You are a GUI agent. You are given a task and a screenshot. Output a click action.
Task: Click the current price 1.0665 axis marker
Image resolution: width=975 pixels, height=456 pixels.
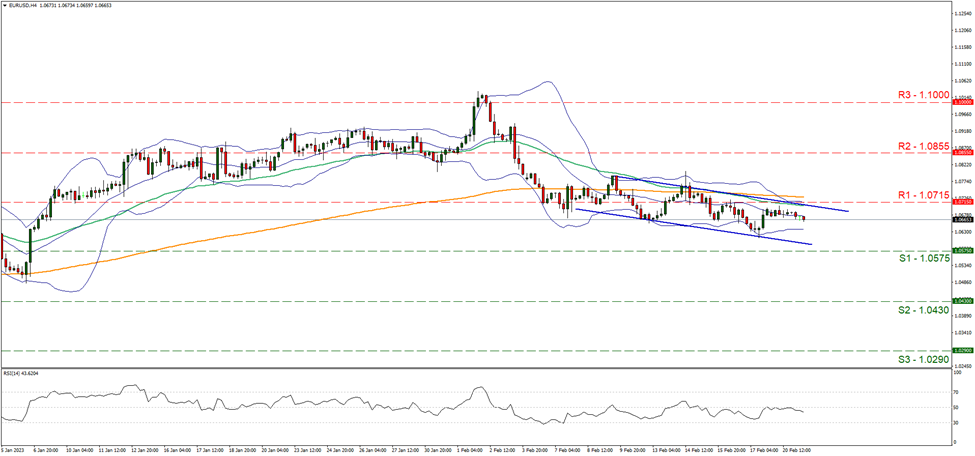pos(961,219)
